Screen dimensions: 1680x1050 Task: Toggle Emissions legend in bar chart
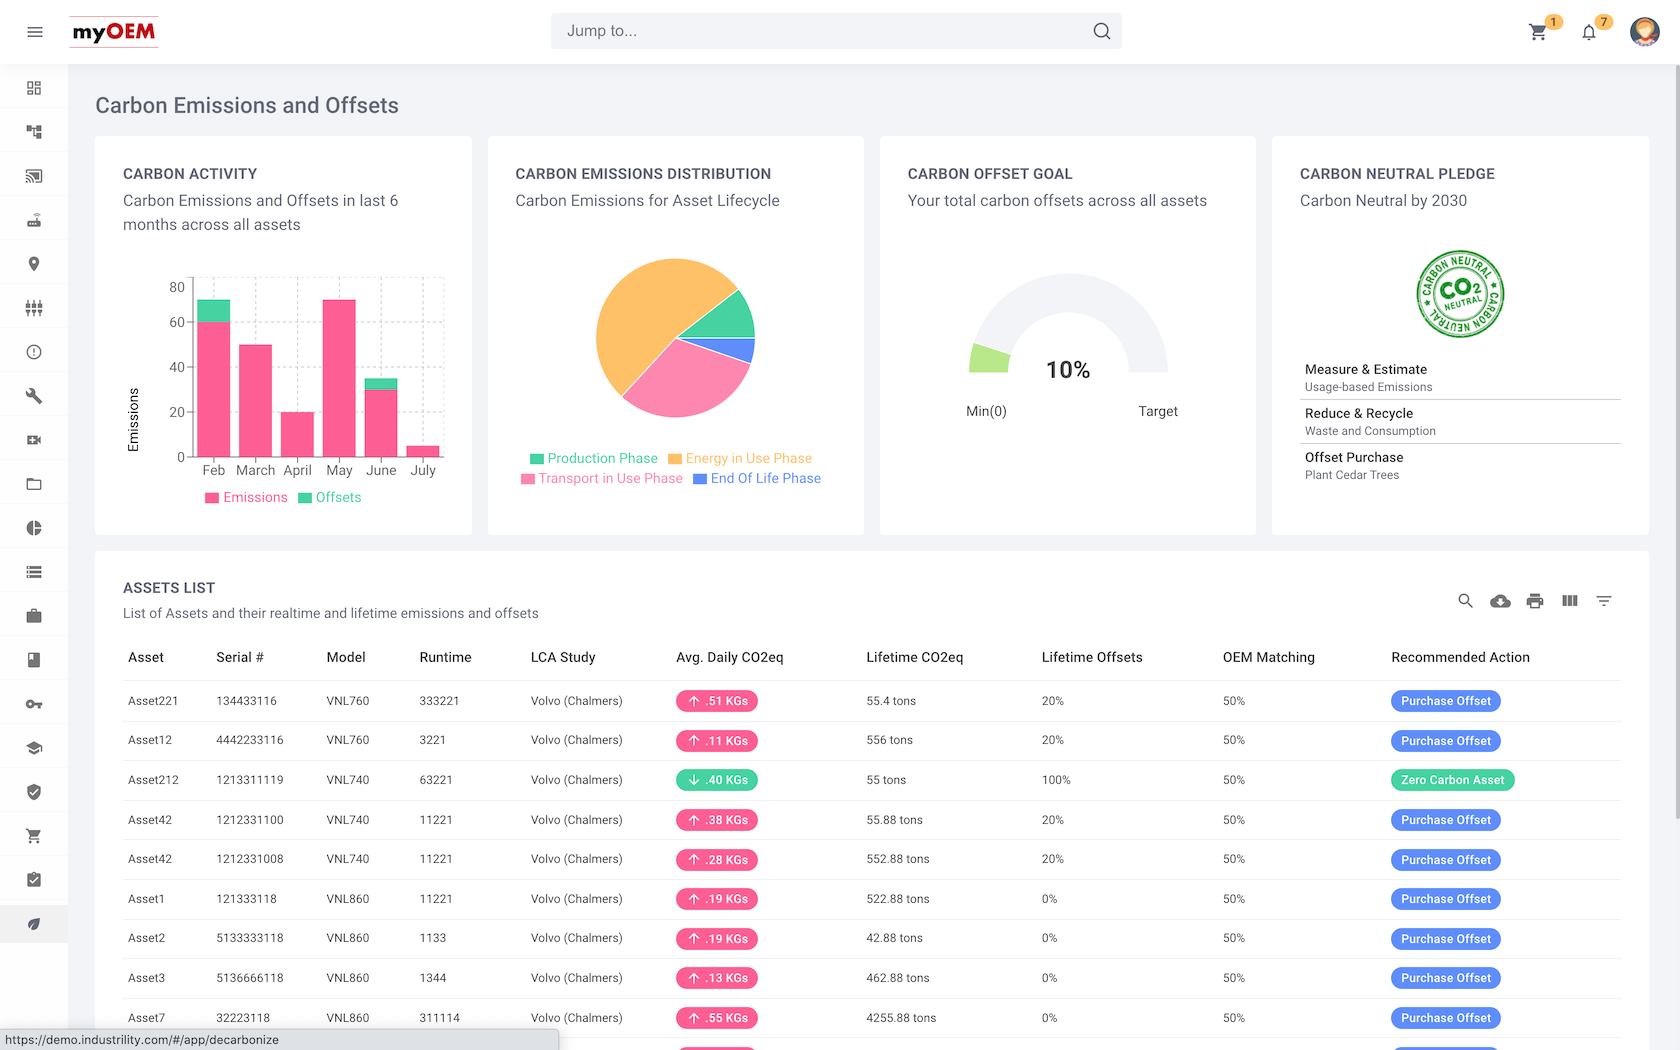point(246,497)
